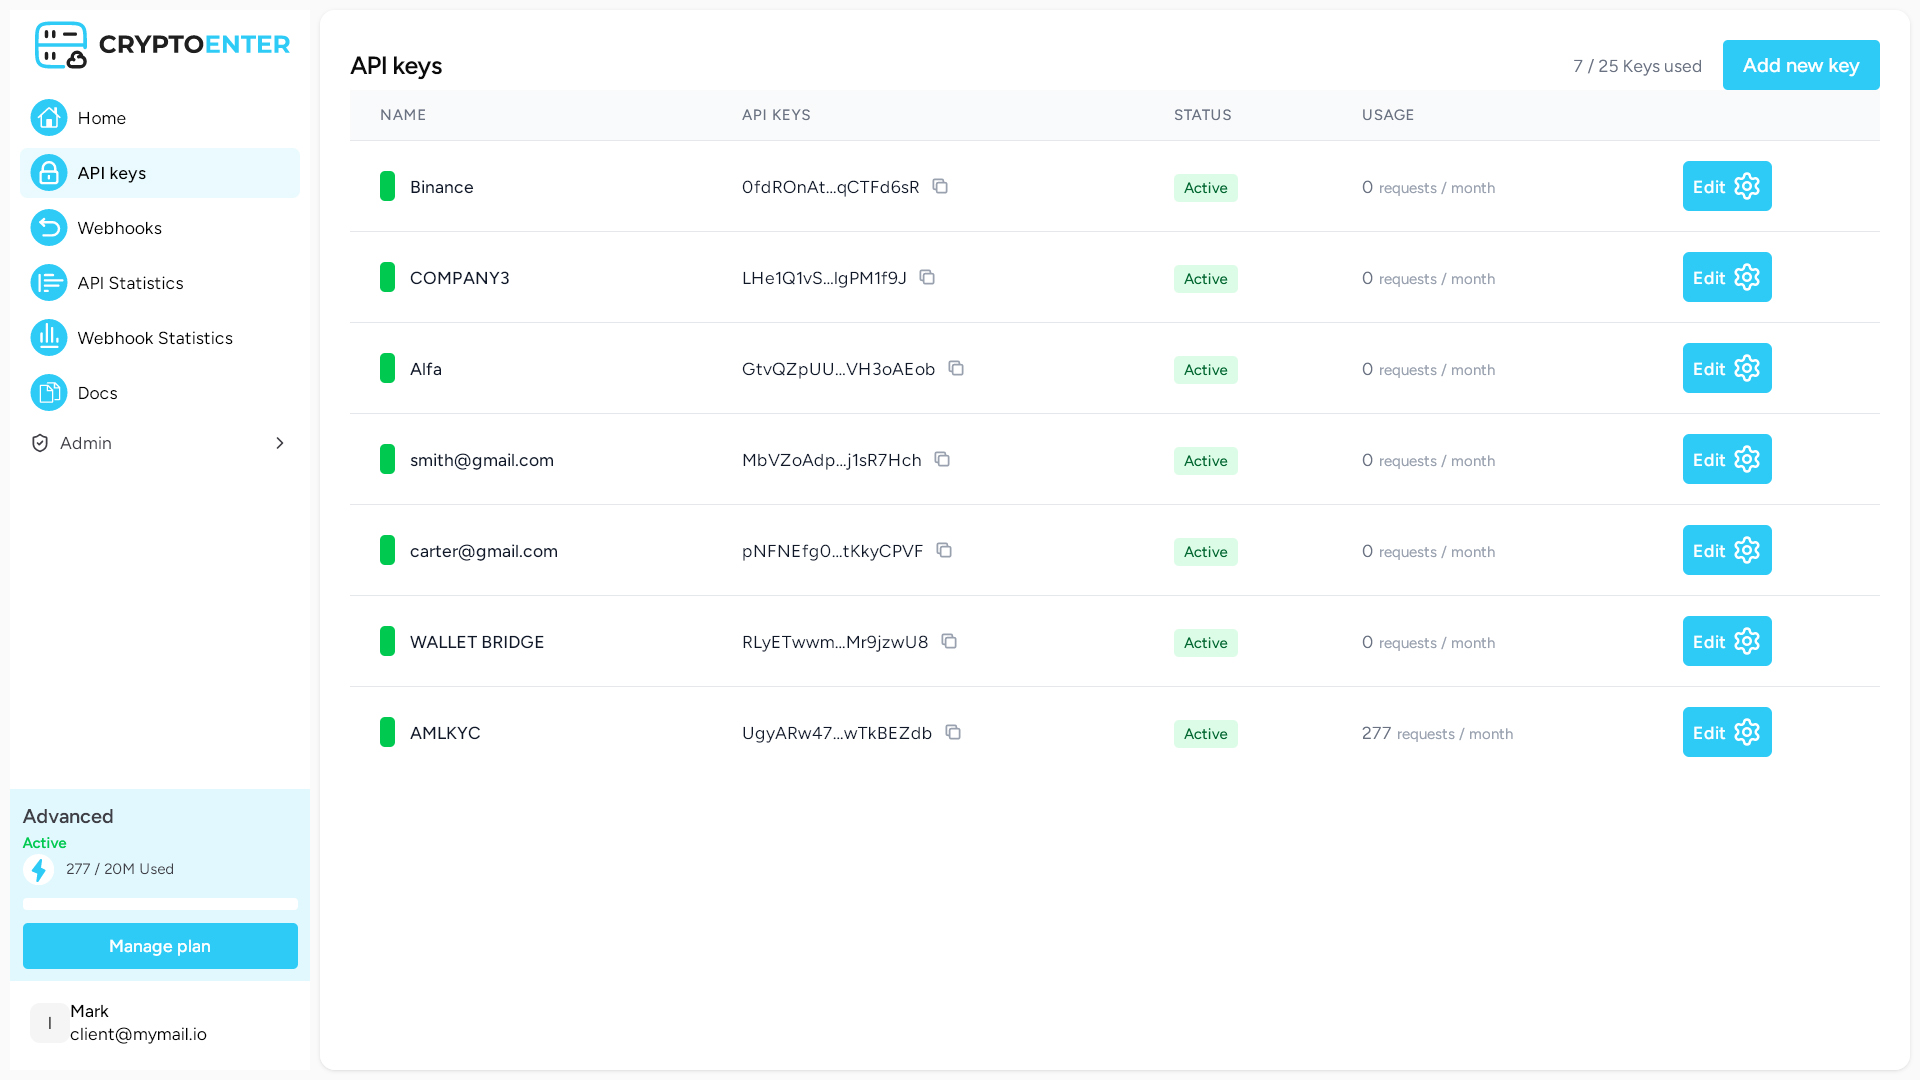Click the Active status badge for Alfa
1920x1080 pixels.
click(x=1205, y=370)
